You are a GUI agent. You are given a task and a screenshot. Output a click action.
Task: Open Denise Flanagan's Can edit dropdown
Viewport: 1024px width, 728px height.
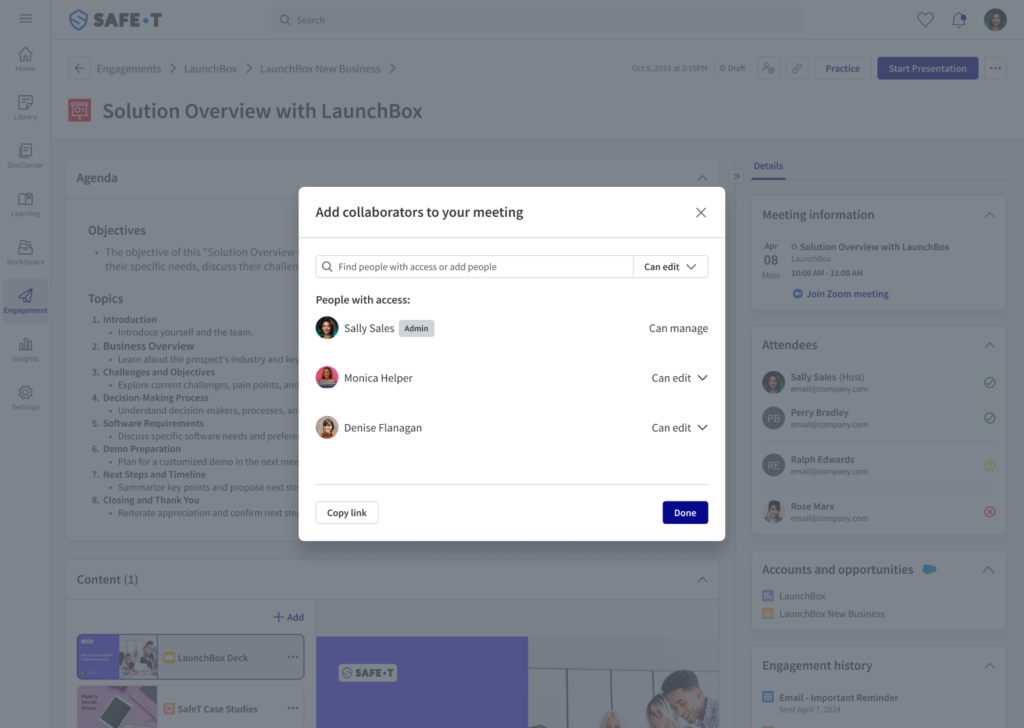679,428
